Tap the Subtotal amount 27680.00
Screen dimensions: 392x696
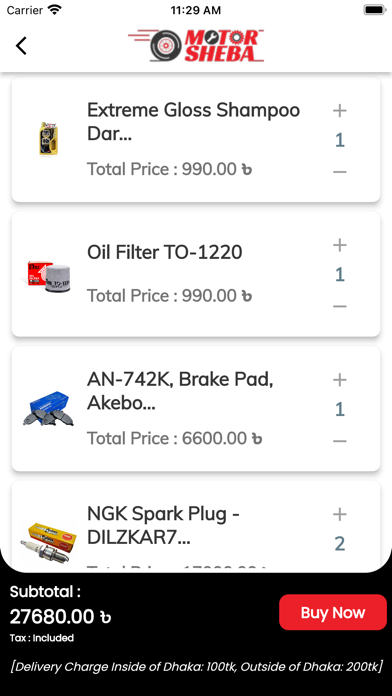[60, 617]
